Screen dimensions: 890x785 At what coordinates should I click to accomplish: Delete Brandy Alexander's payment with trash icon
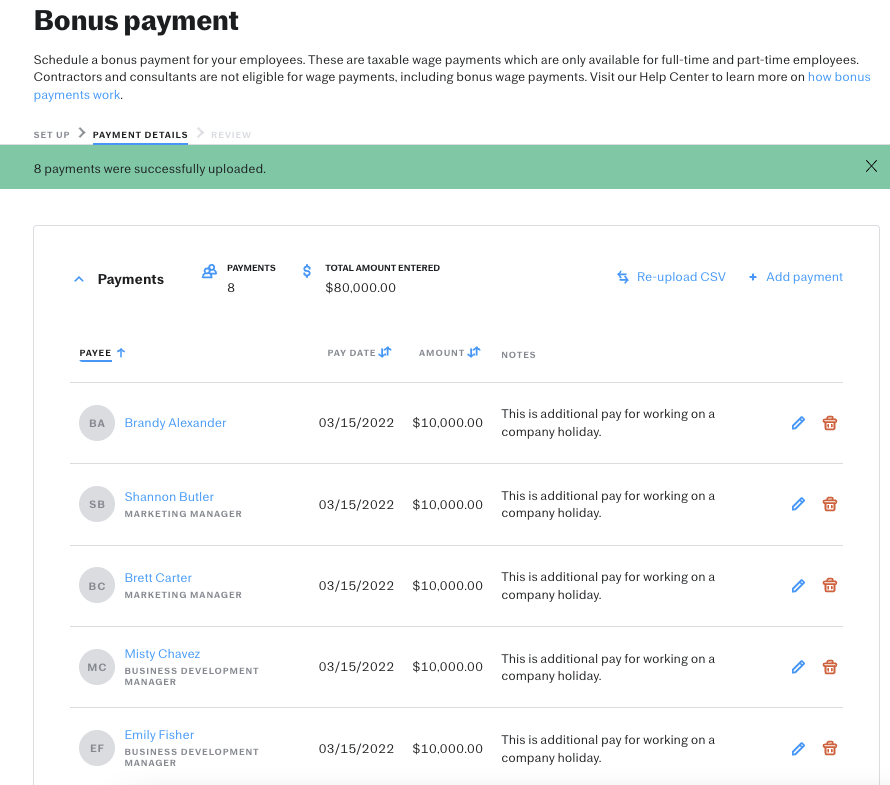click(829, 423)
